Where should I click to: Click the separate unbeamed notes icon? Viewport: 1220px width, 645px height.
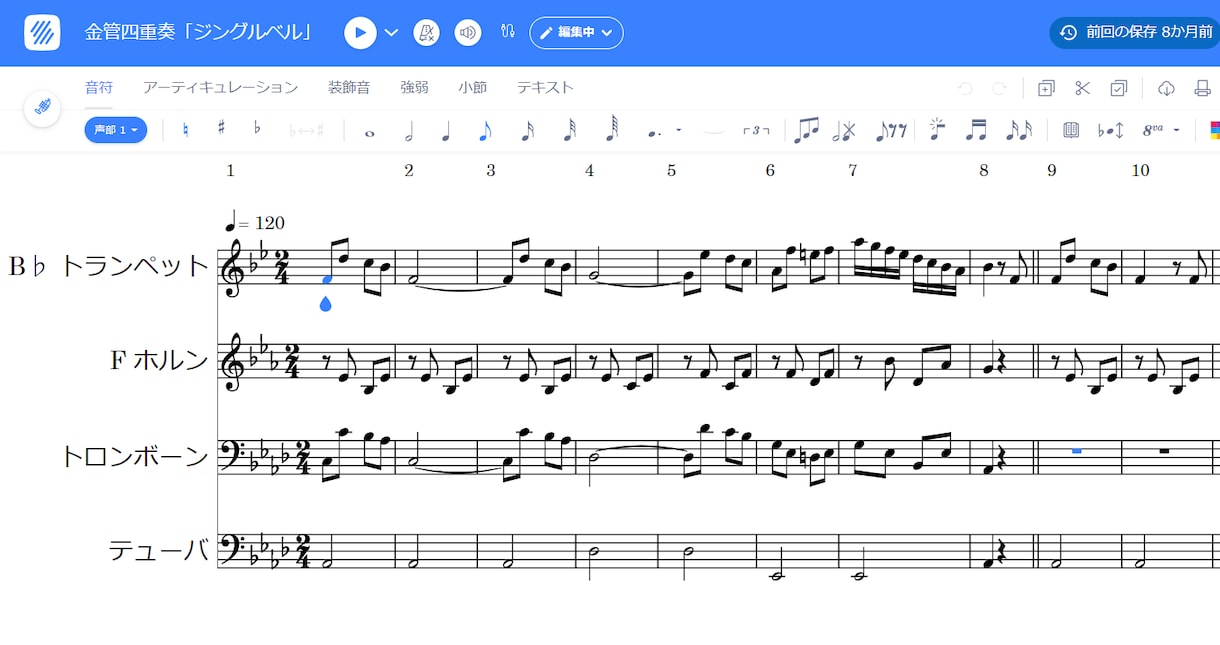(1019, 130)
